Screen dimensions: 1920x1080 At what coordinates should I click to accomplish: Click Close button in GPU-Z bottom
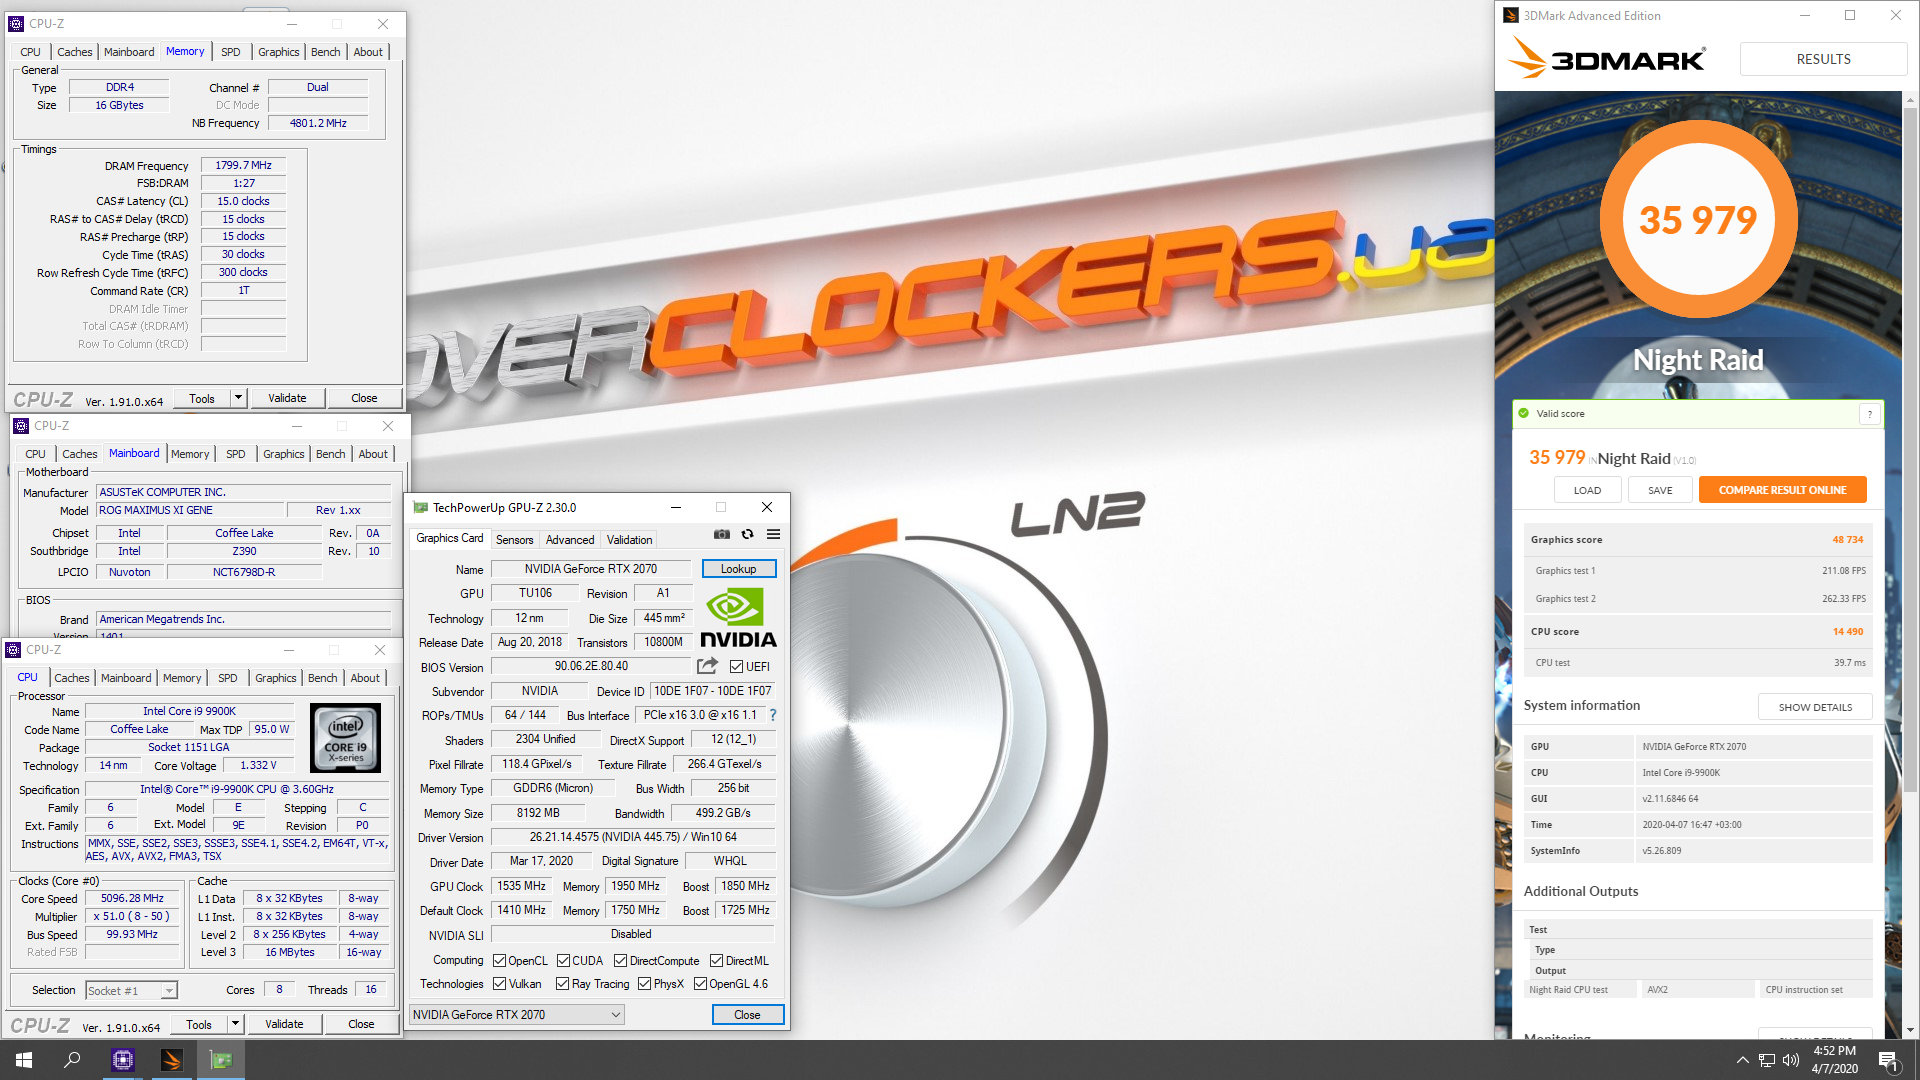point(747,1014)
